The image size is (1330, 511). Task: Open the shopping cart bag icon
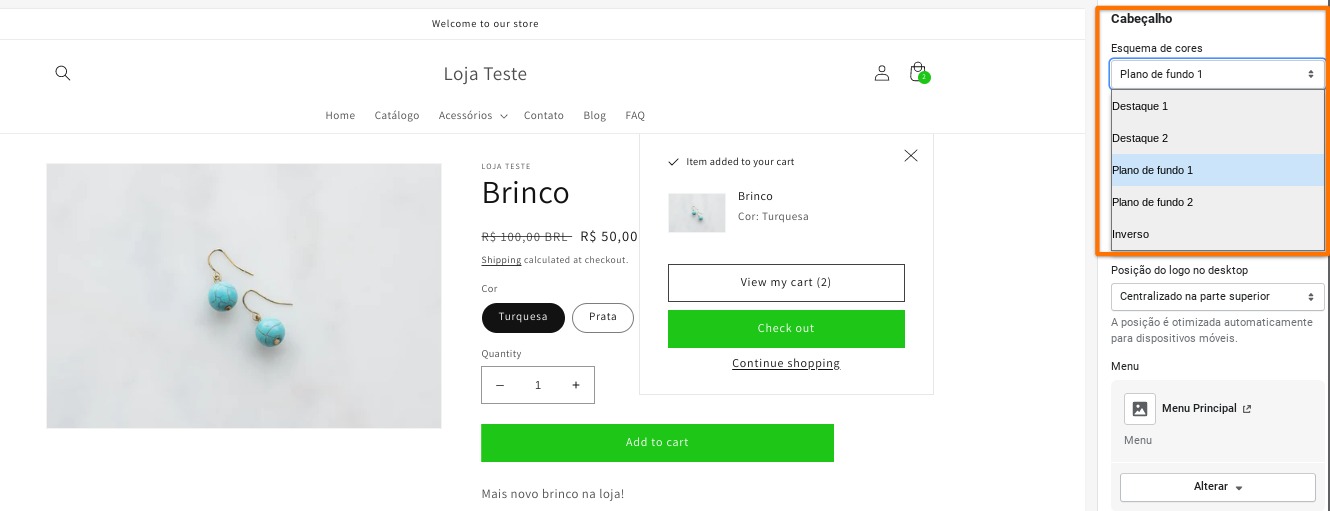tap(917, 73)
